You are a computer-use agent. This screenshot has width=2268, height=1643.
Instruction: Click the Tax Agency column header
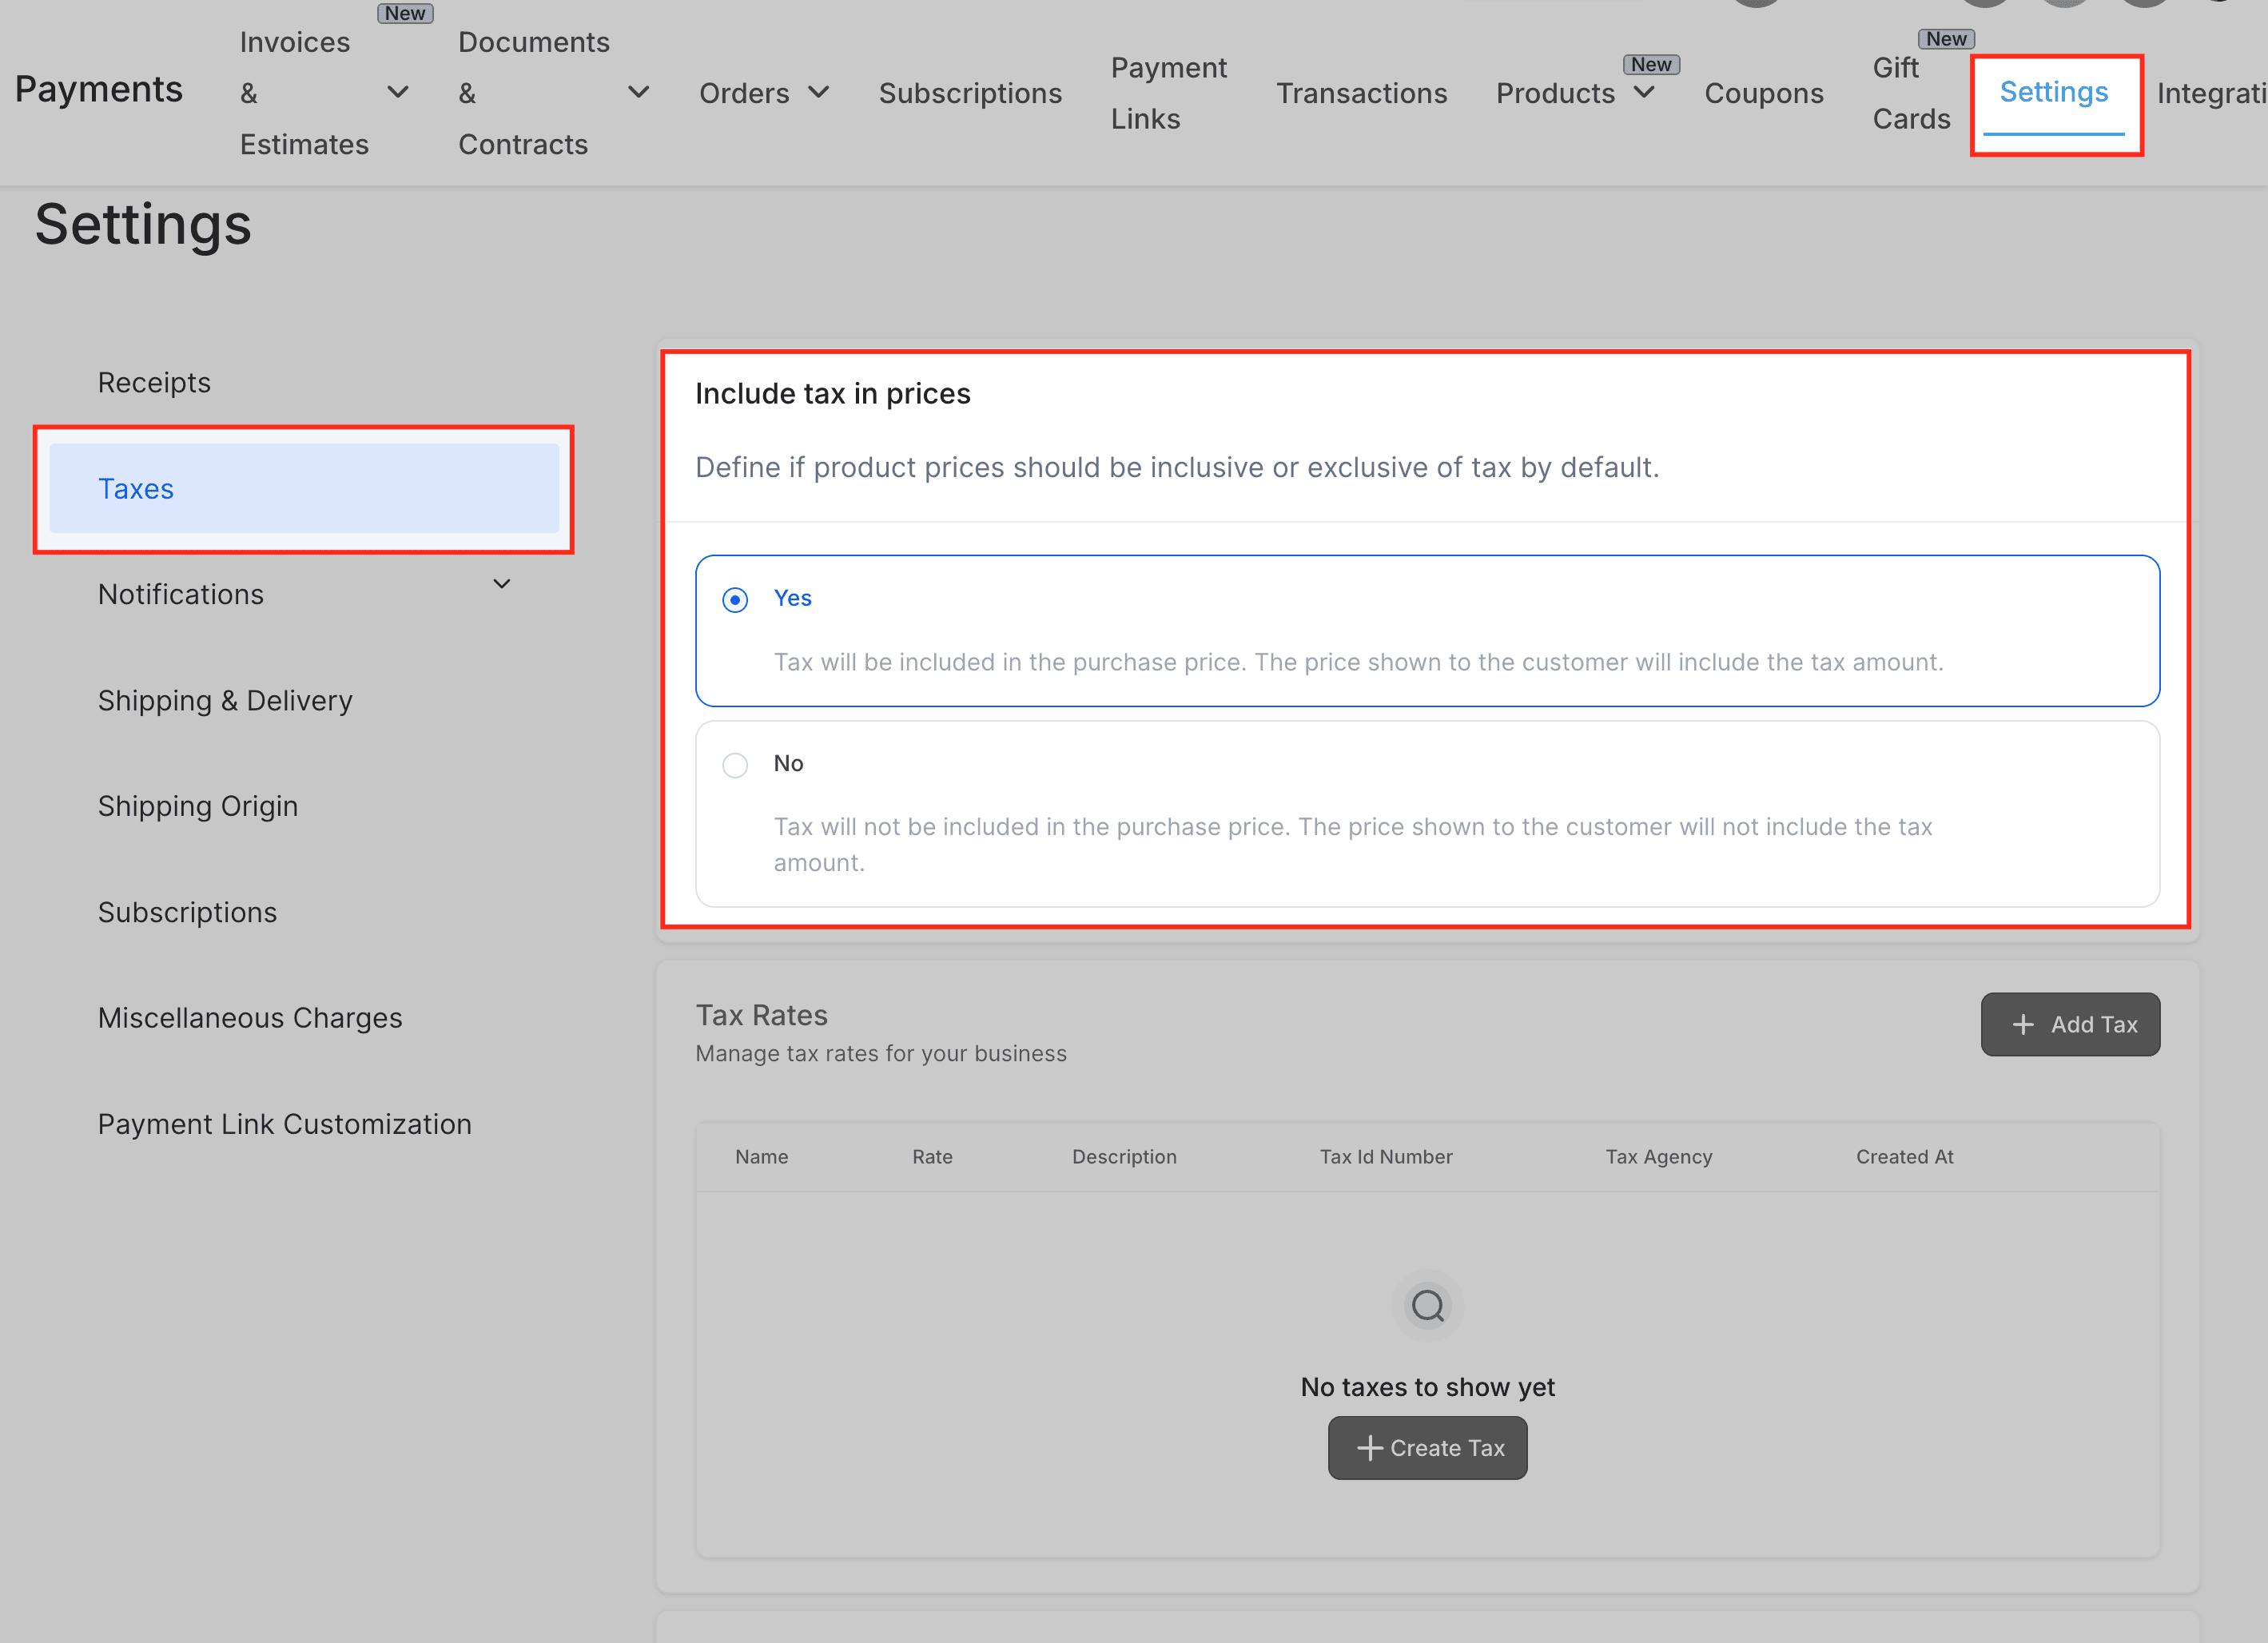coord(1659,1157)
